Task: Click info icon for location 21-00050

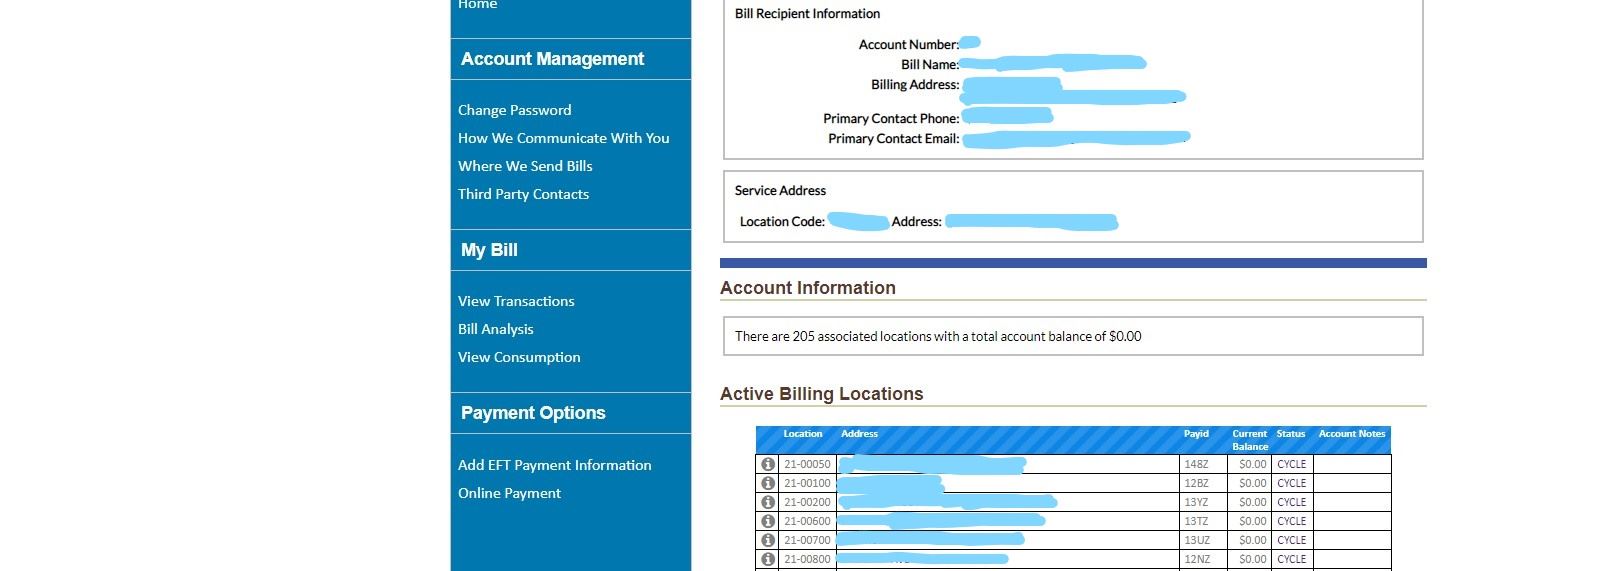Action: pos(768,464)
